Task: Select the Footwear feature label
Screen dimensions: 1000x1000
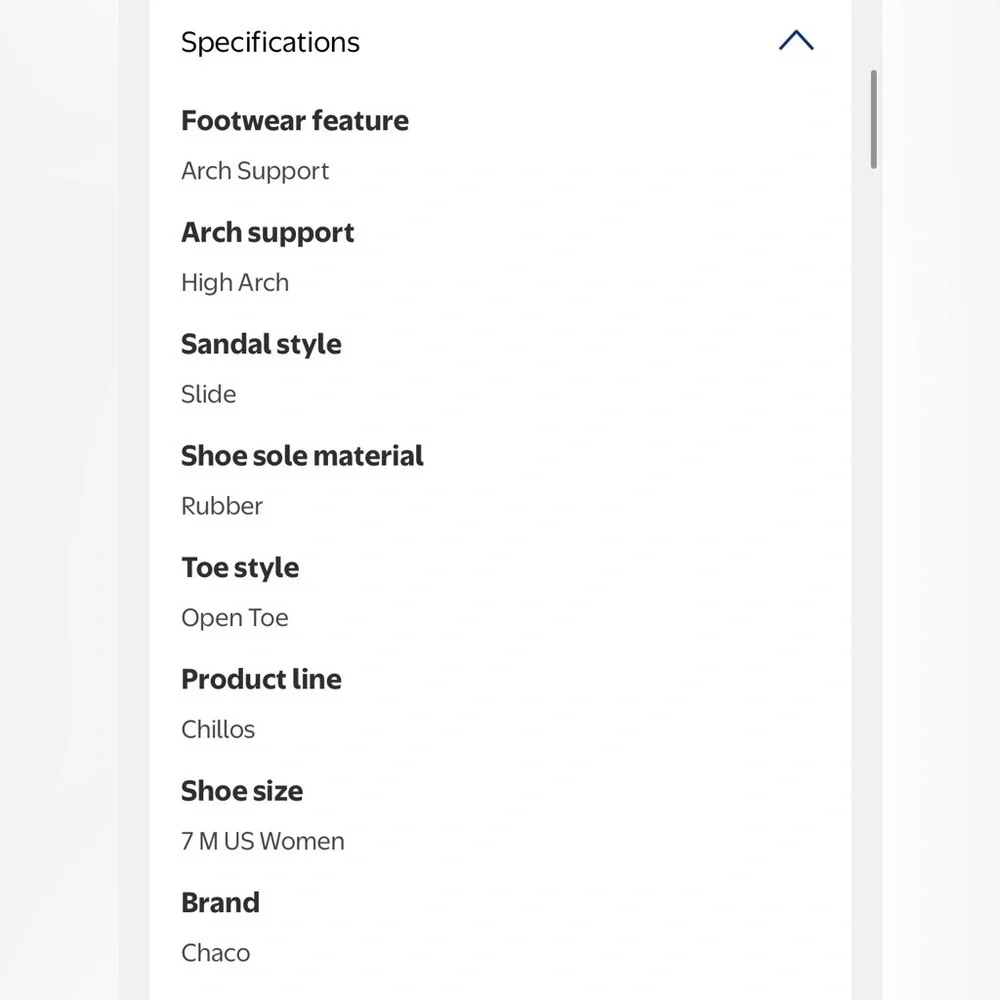Action: [x=295, y=121]
